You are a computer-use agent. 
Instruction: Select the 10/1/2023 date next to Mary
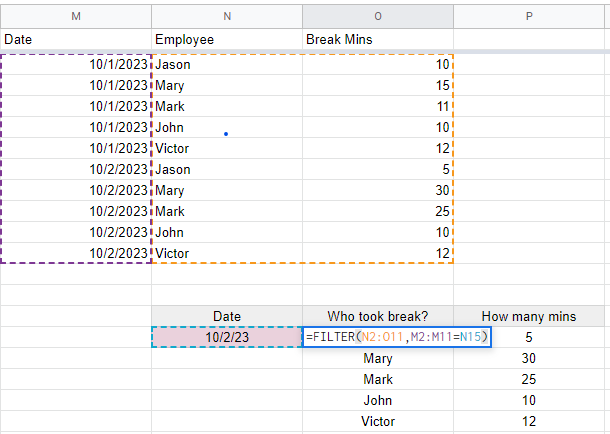76,85
